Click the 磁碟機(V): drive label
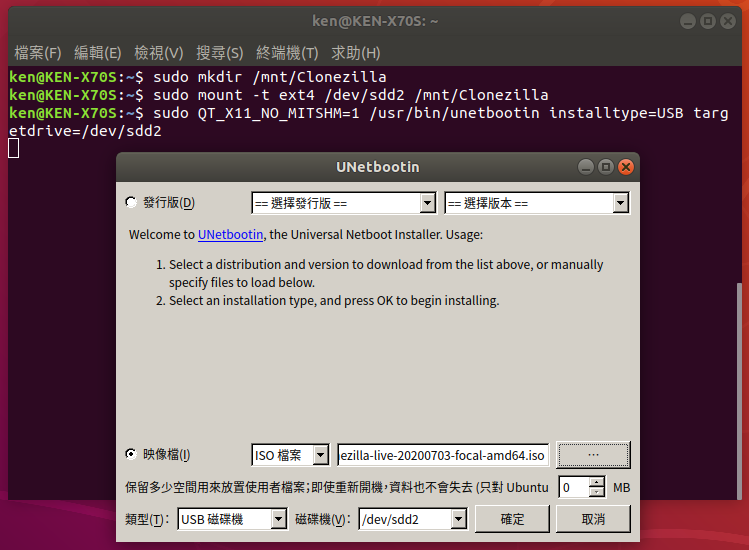 click(323, 519)
